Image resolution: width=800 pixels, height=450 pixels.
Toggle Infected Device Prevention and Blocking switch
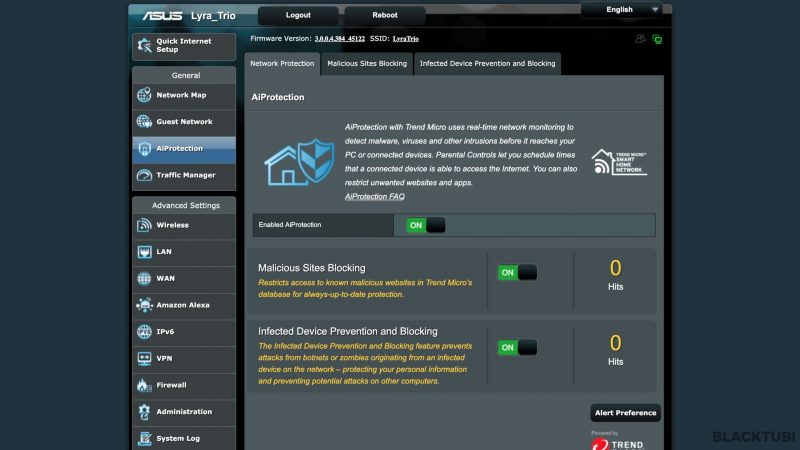[x=517, y=347]
